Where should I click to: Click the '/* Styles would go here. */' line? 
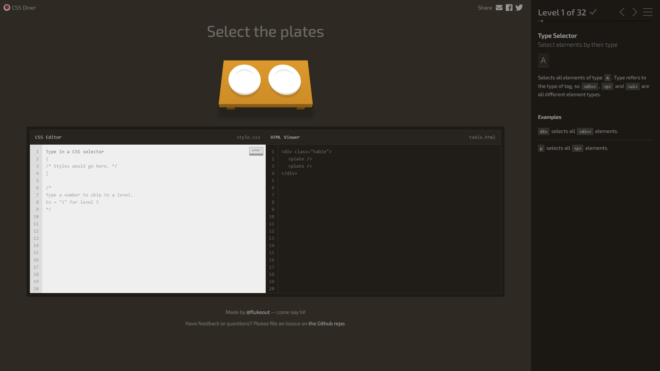pos(81,166)
